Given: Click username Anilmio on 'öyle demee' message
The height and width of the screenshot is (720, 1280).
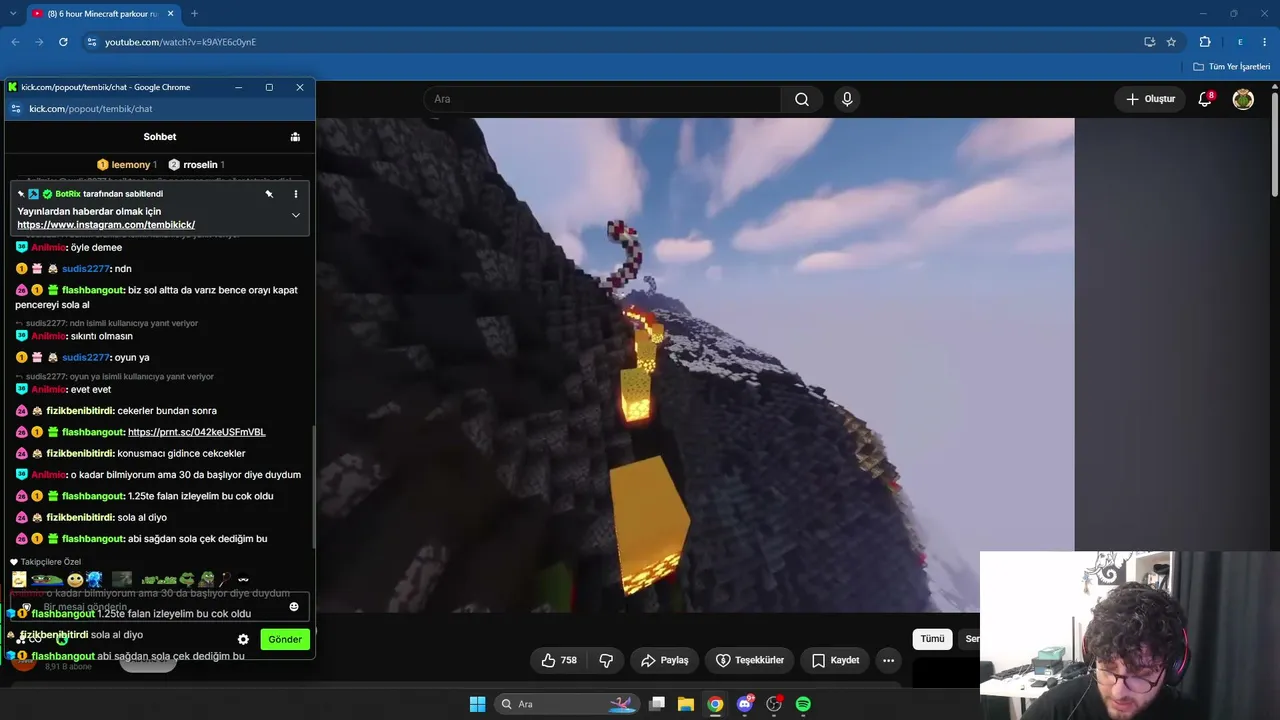Looking at the screenshot, I should coord(49,247).
